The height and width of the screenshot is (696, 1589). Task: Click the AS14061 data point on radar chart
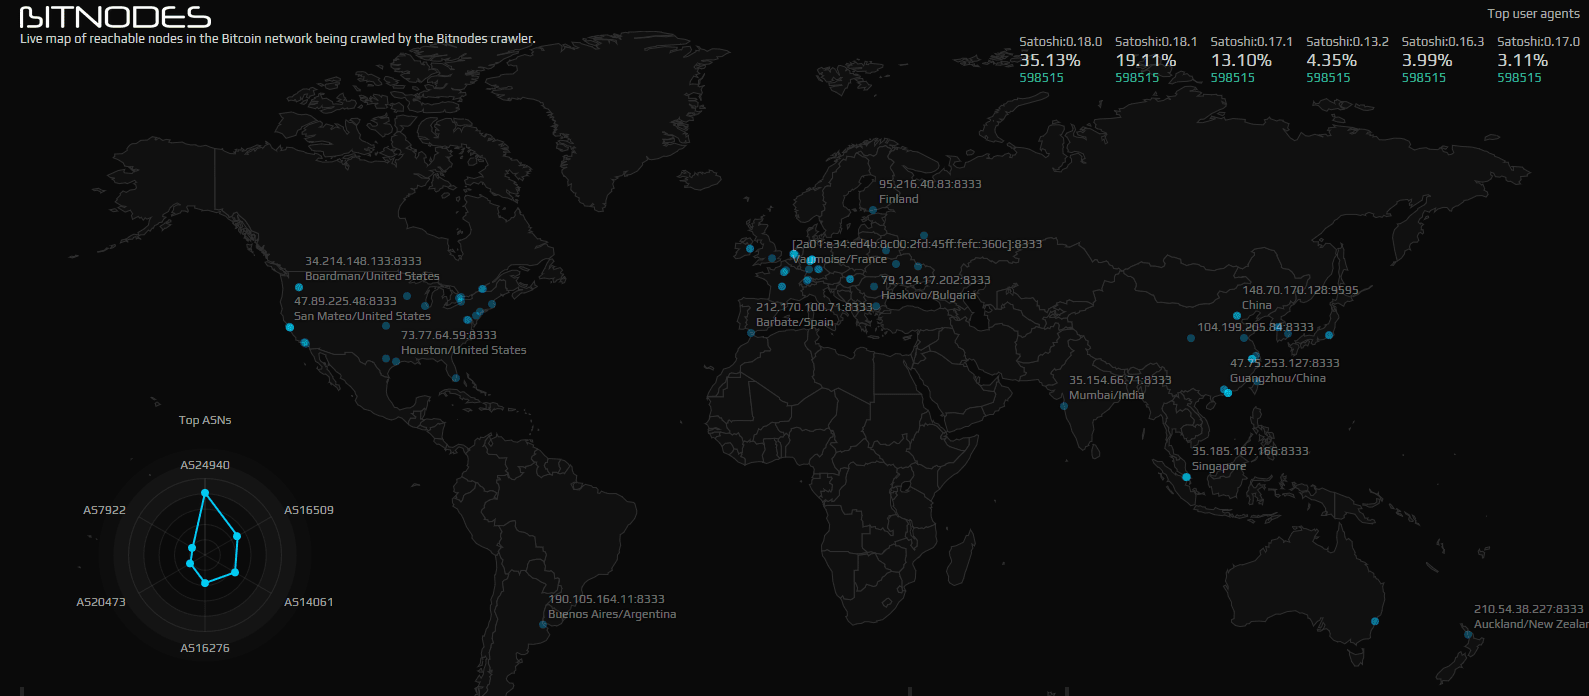click(235, 572)
